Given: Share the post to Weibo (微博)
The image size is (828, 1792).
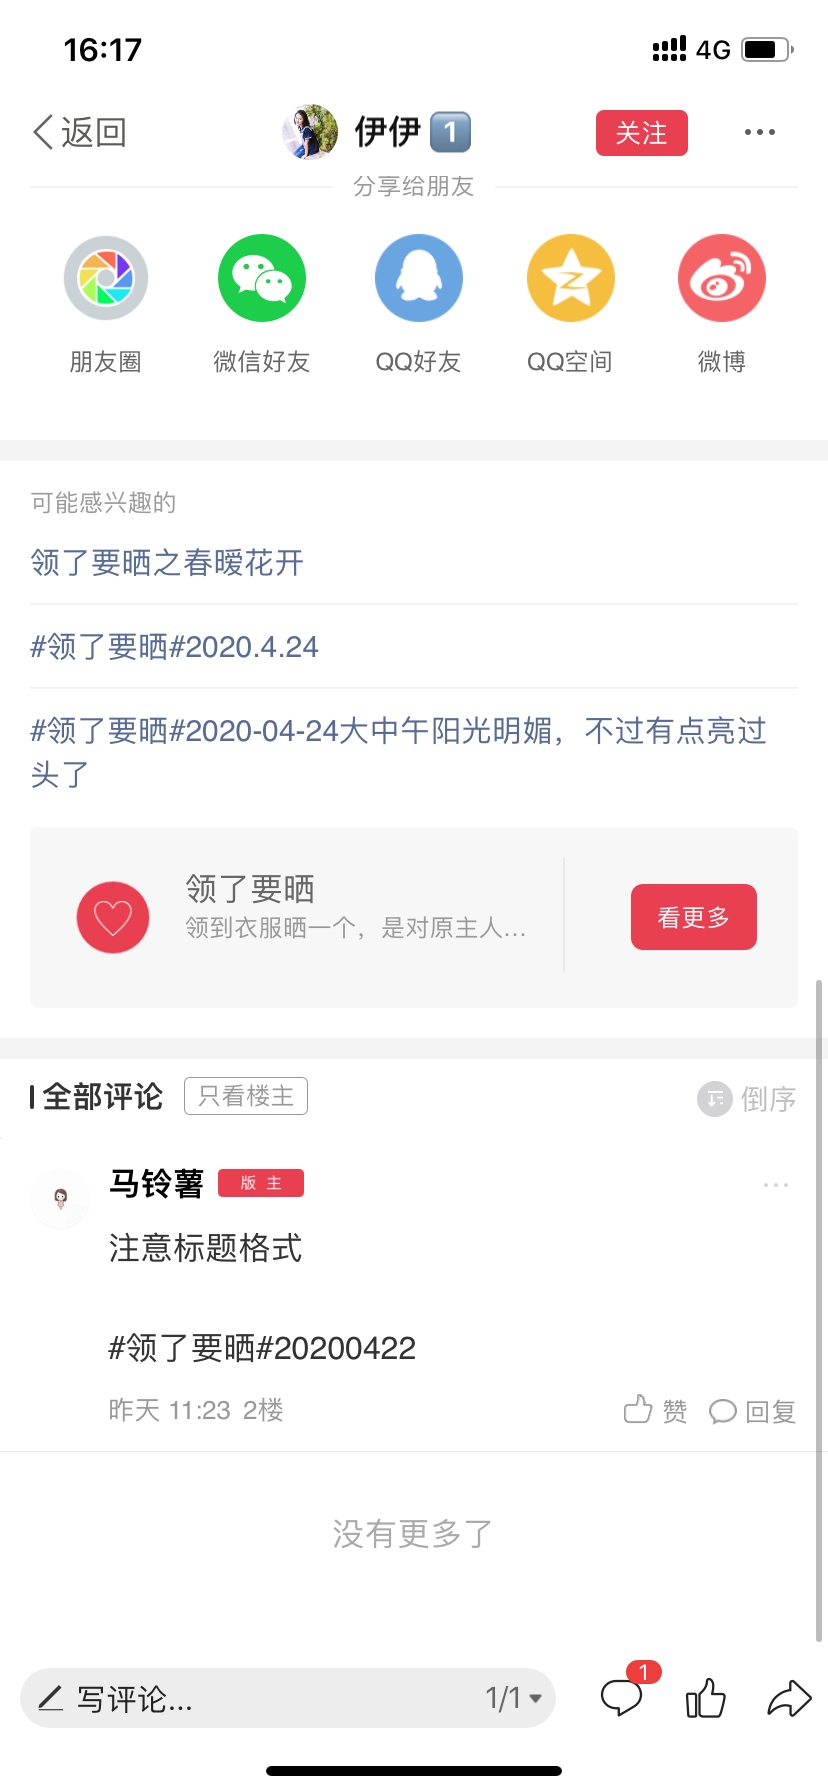Looking at the screenshot, I should tap(721, 279).
